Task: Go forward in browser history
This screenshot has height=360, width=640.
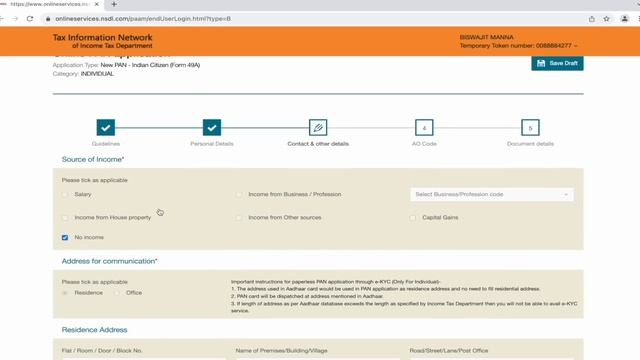Action: point(15,19)
